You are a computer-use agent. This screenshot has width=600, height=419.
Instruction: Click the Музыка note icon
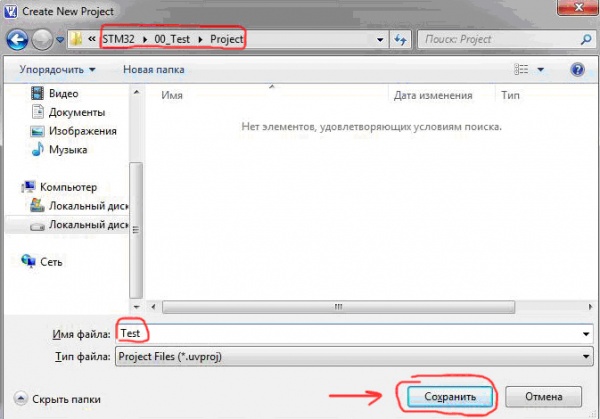click(x=37, y=149)
